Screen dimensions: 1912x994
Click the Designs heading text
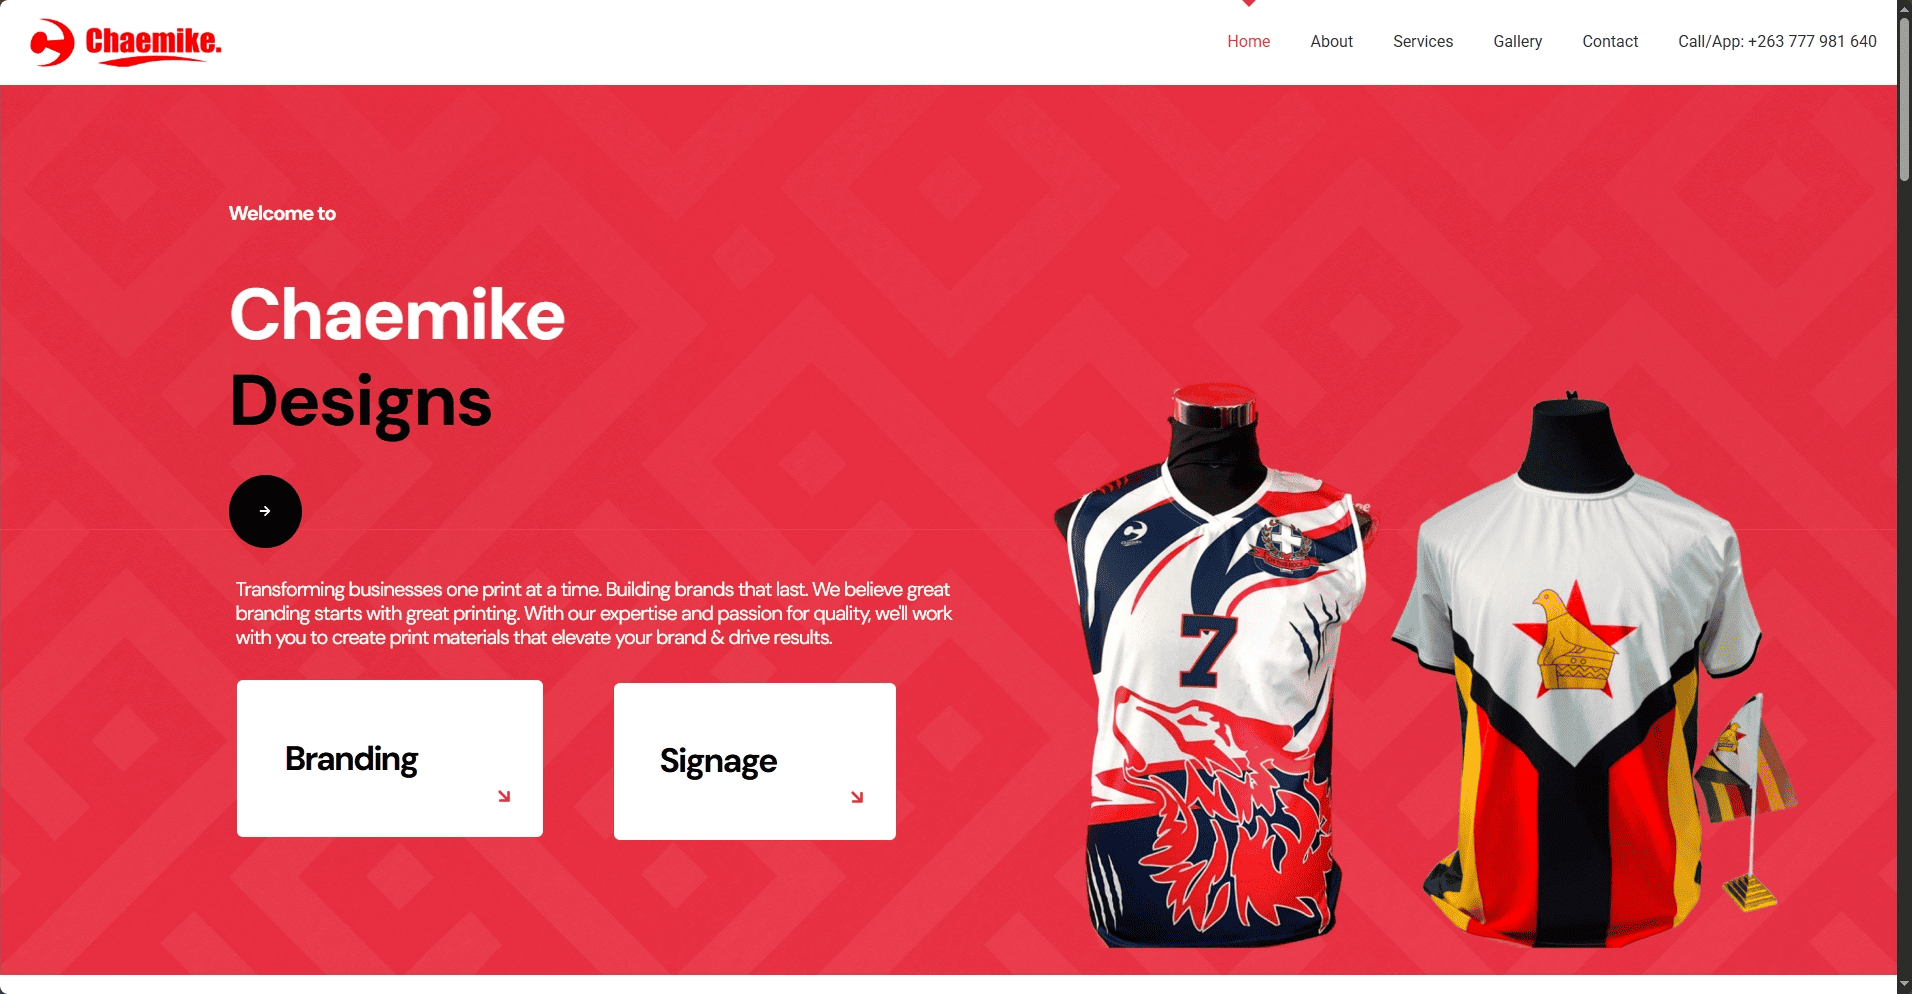click(360, 402)
